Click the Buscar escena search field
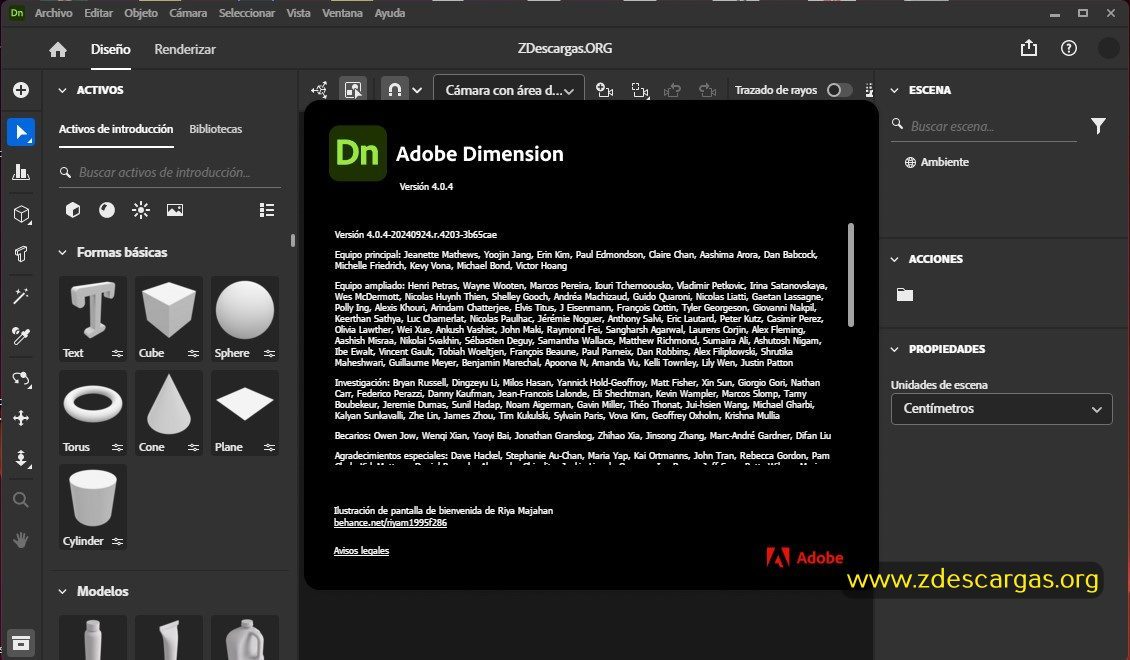Screen dimensions: 1130x660 [x=984, y=126]
